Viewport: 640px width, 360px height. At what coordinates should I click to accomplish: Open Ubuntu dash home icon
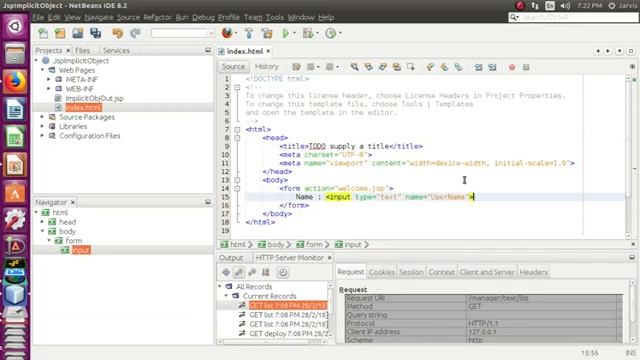coord(15,27)
